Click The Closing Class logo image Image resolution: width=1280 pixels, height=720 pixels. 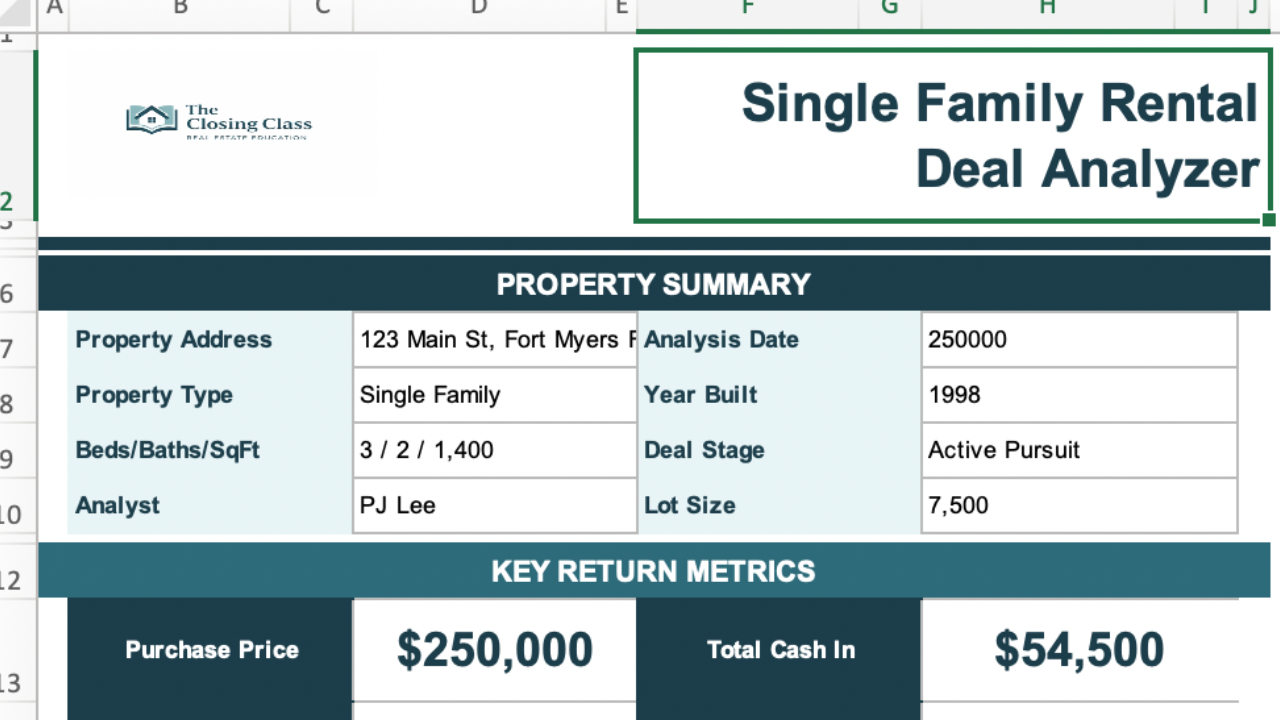coord(218,122)
